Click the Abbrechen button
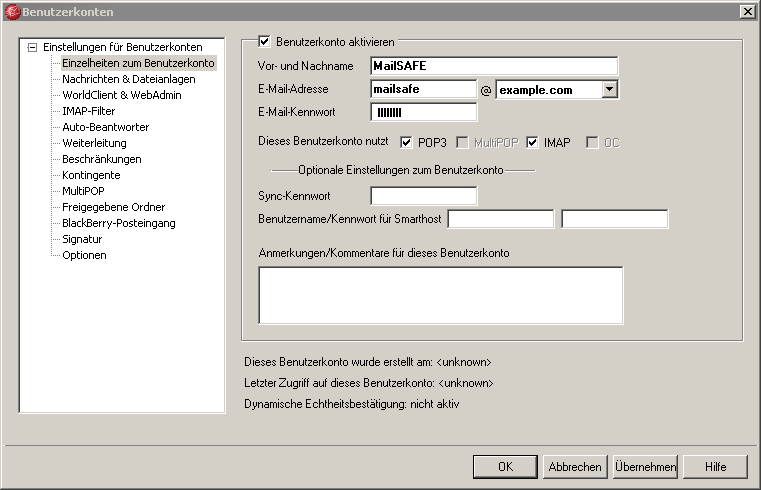The image size is (761, 490). point(575,466)
